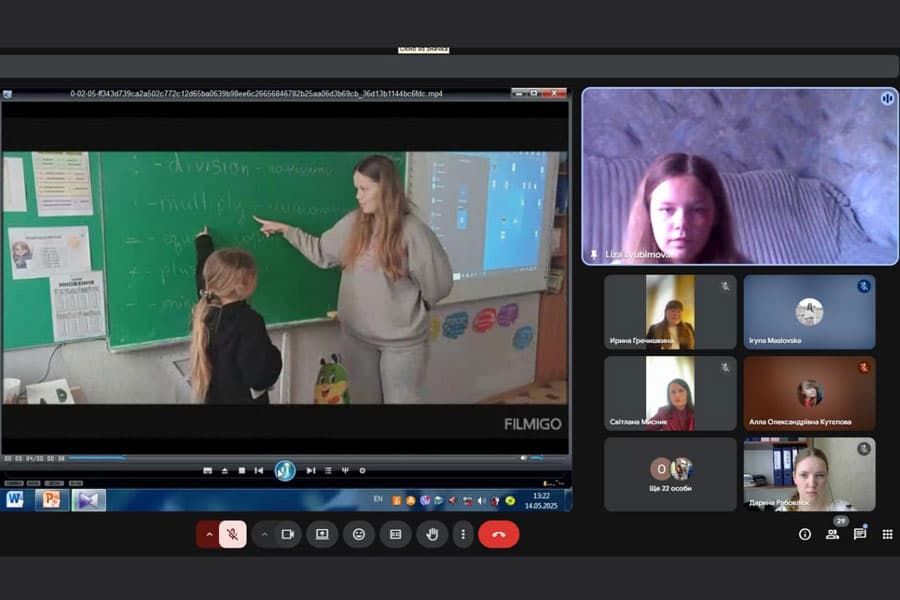This screenshot has width=900, height=600.
Task: Click muted mic icon on Ирина Гречишкина tile
Action: (725, 286)
